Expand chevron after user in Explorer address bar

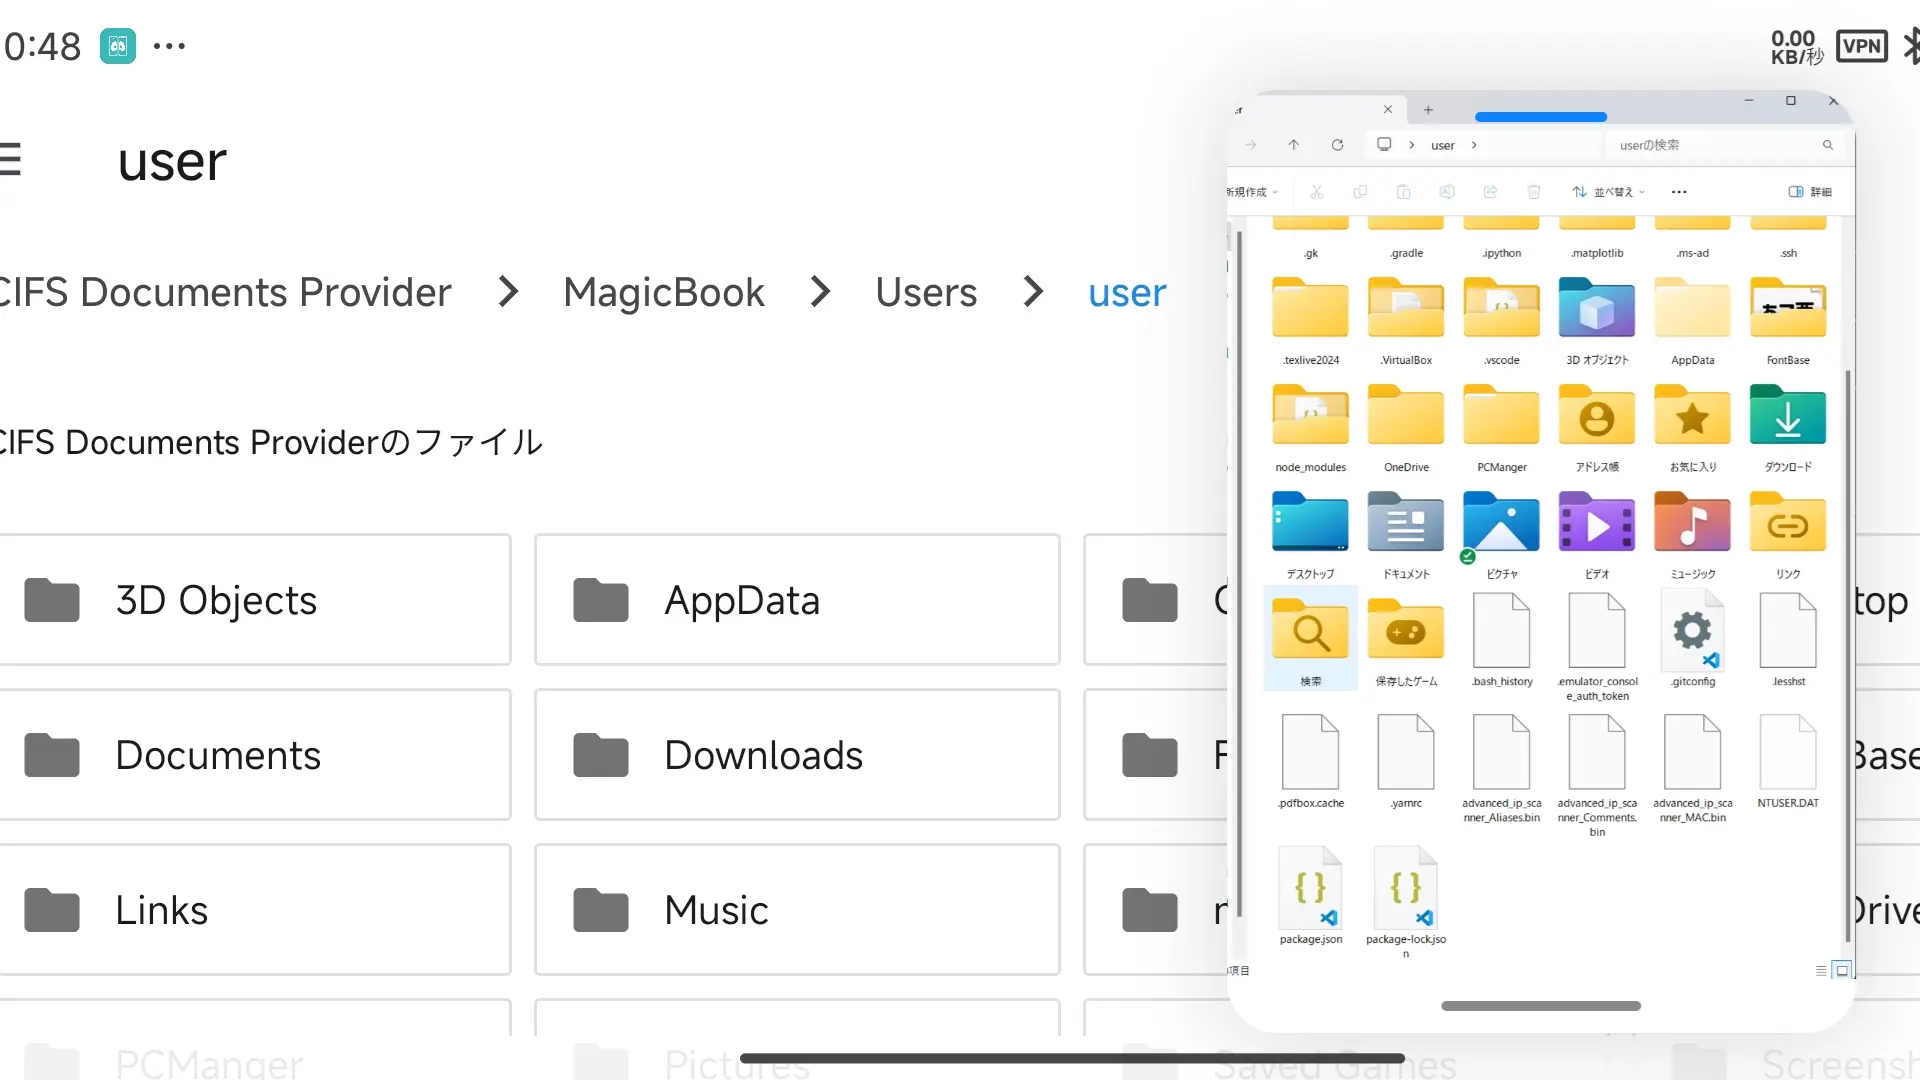(x=1474, y=145)
